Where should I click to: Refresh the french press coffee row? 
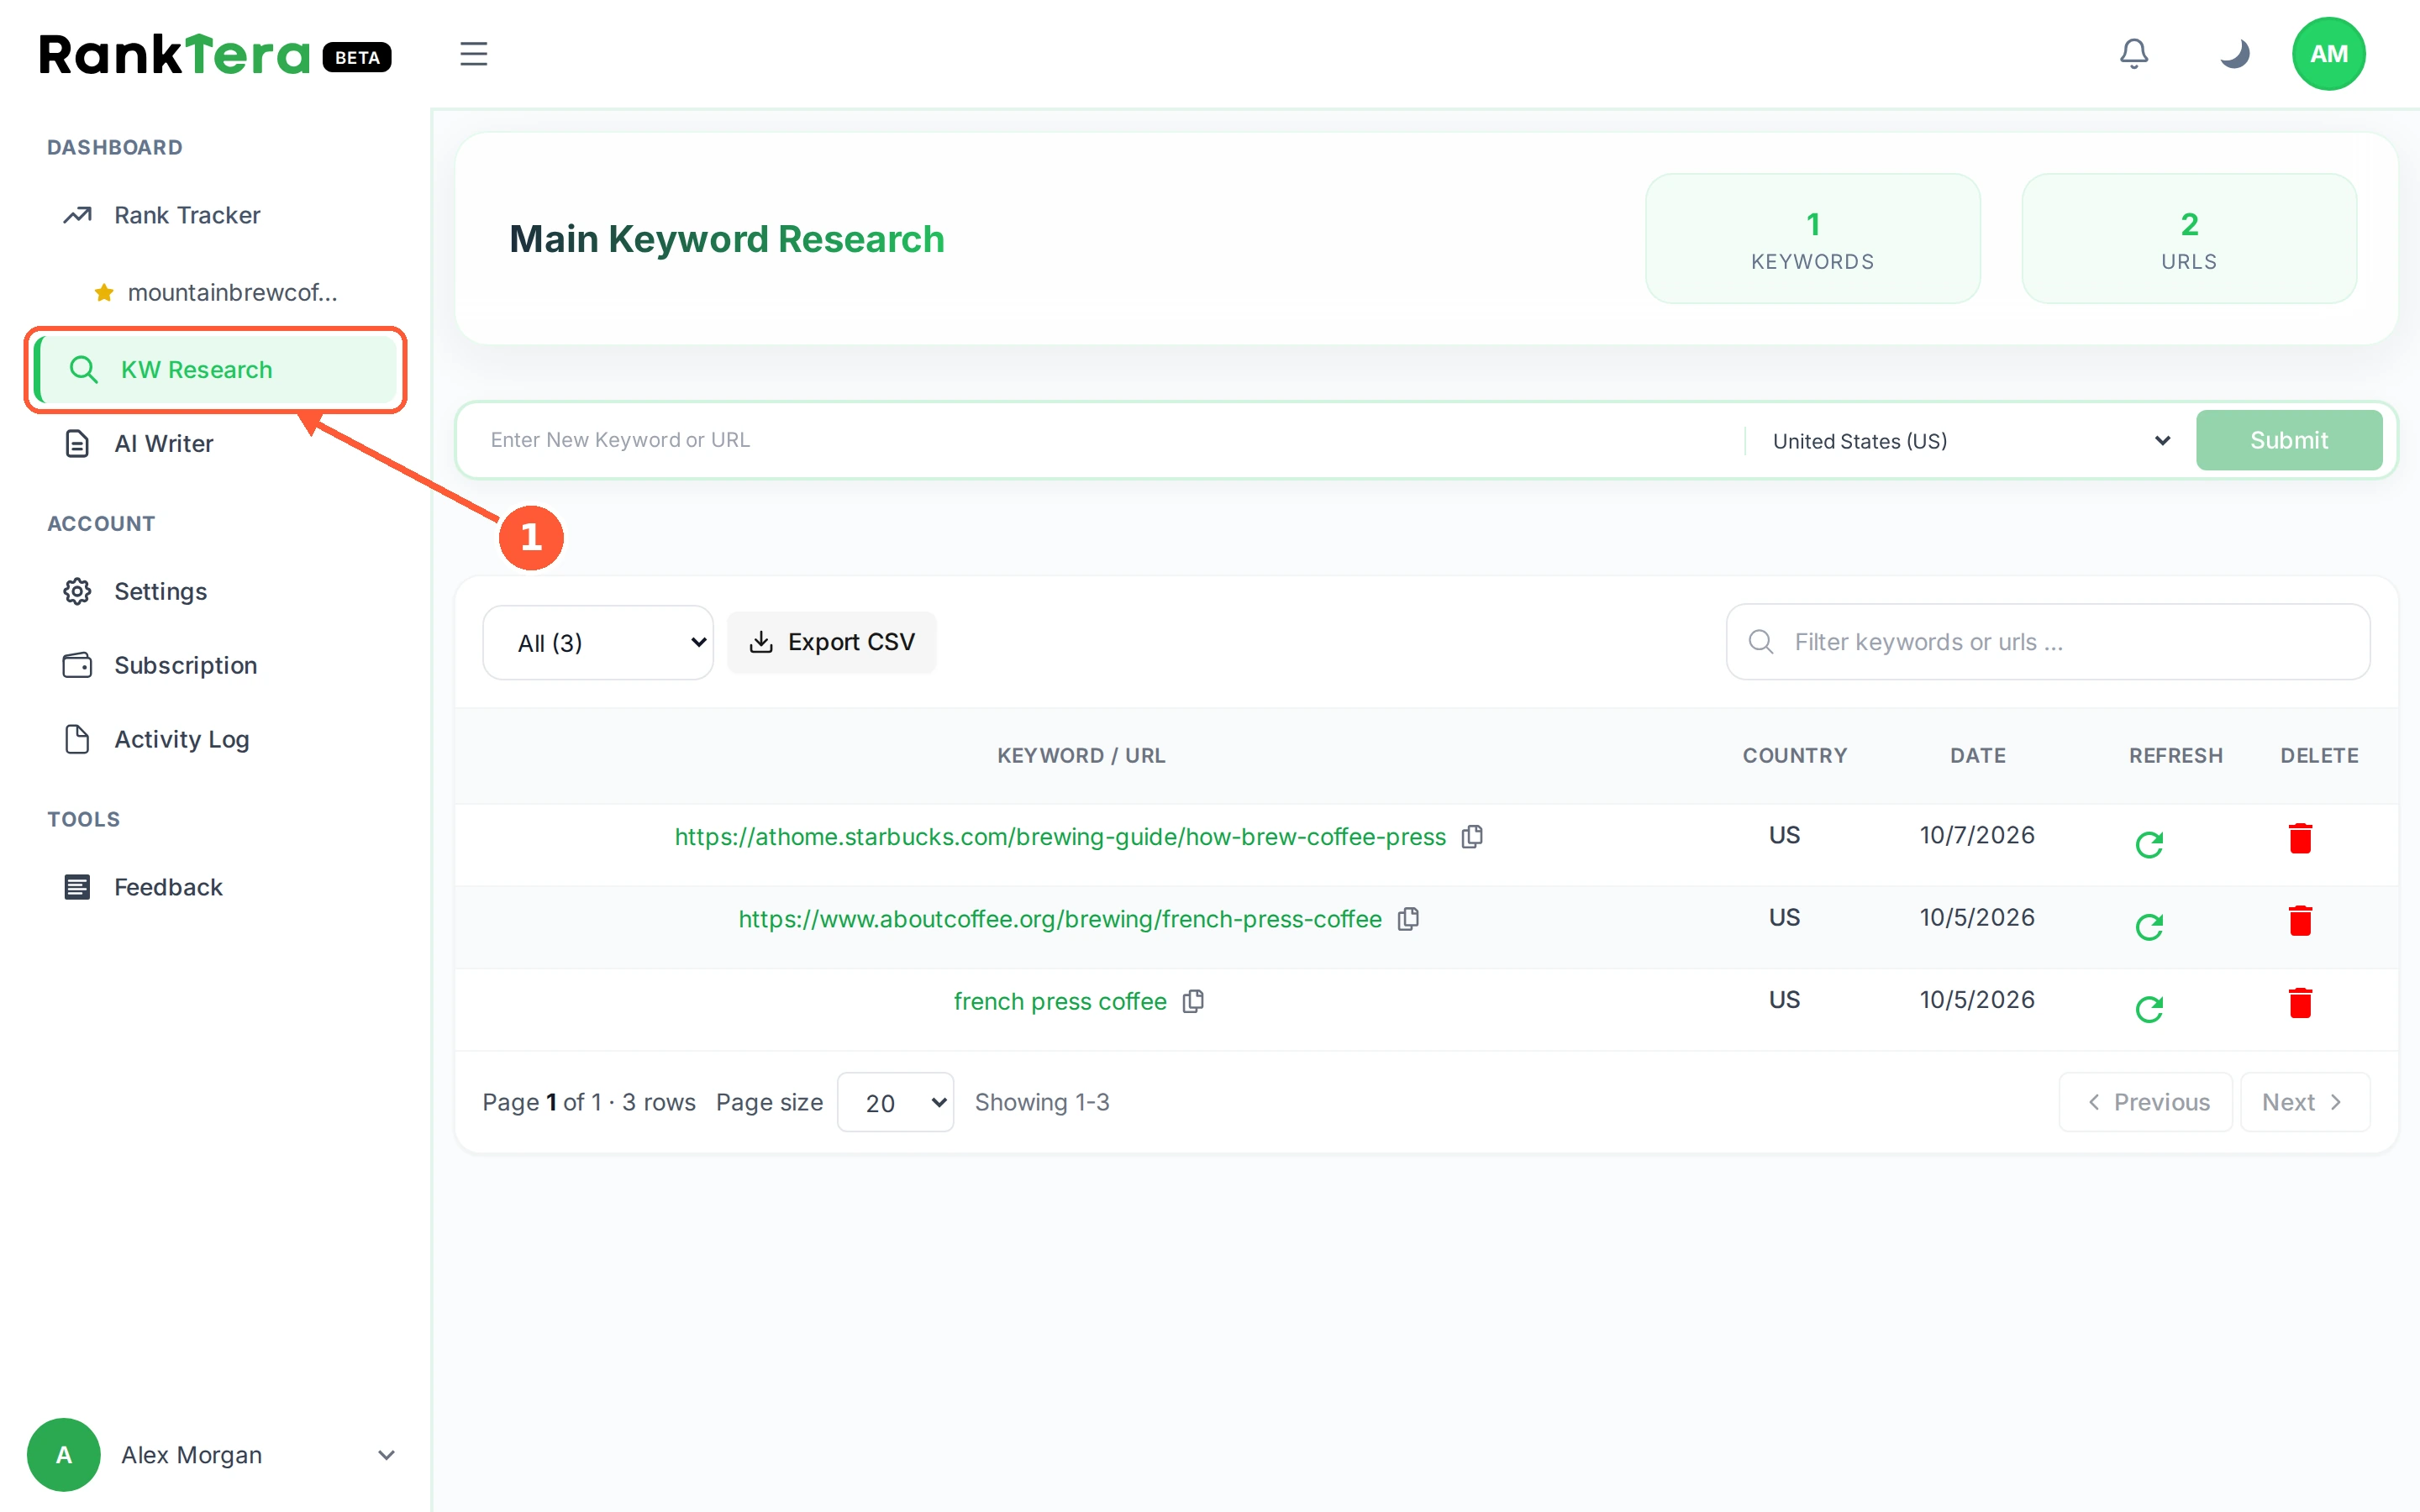(x=2149, y=1008)
